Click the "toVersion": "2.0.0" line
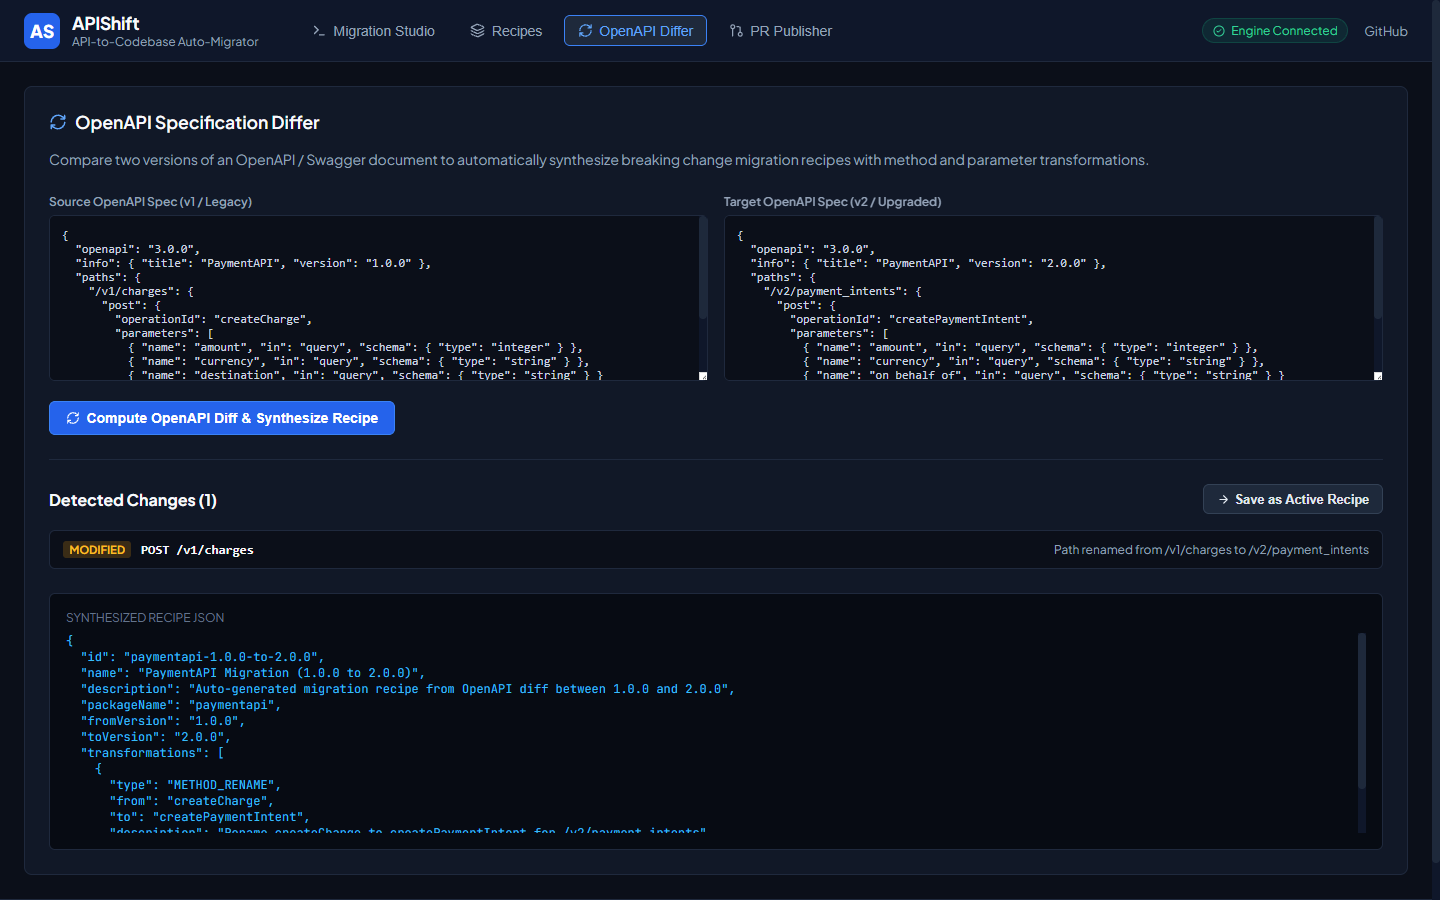The width and height of the screenshot is (1440, 900). click(156, 737)
